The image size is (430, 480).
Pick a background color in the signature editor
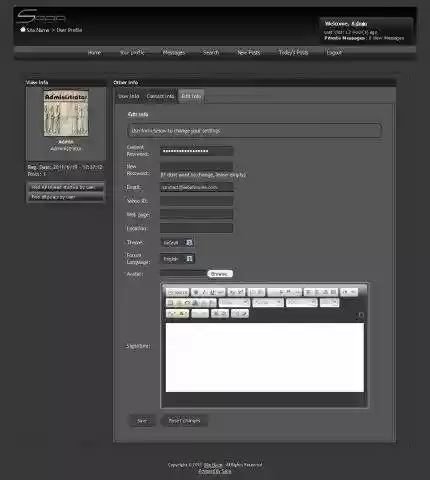(183, 313)
